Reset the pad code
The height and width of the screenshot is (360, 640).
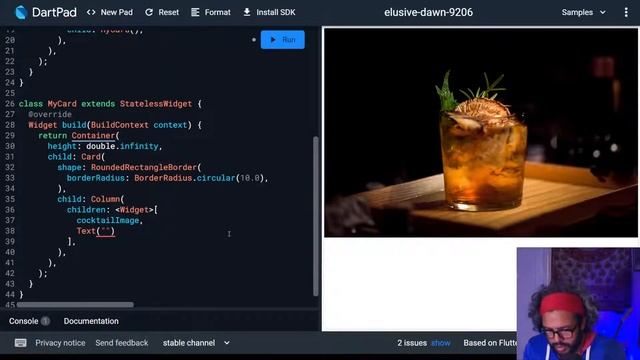(x=162, y=12)
